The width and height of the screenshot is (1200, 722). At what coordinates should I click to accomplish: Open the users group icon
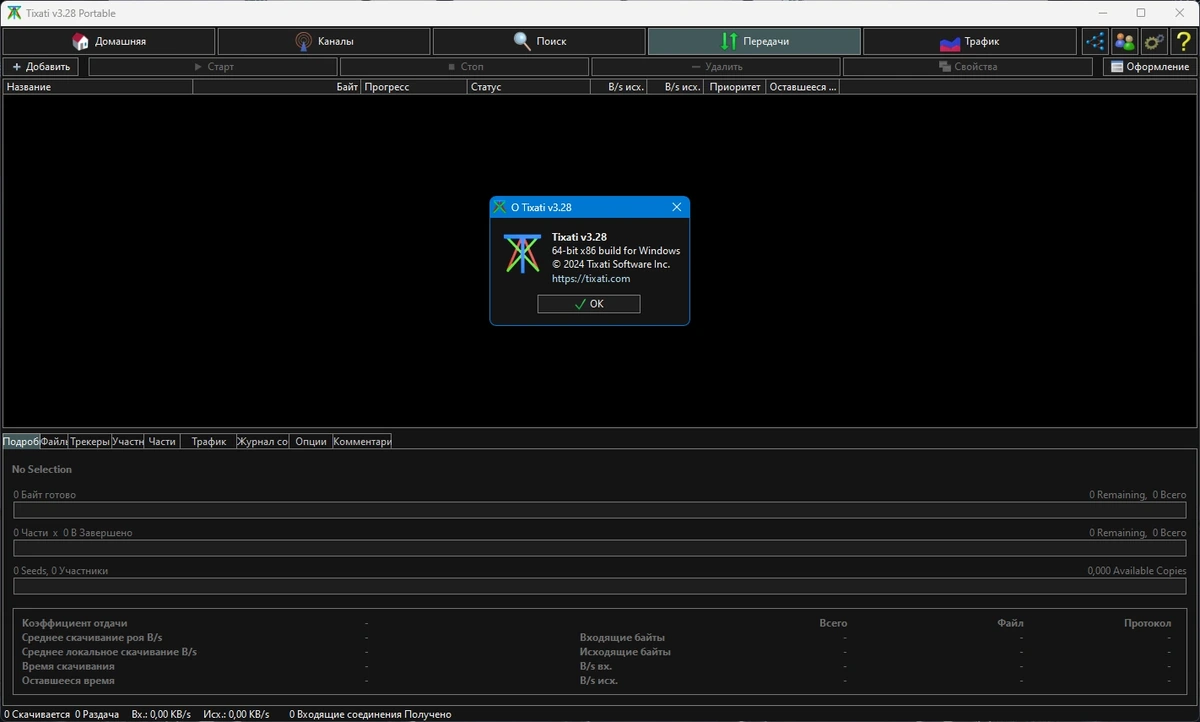[x=1125, y=41]
